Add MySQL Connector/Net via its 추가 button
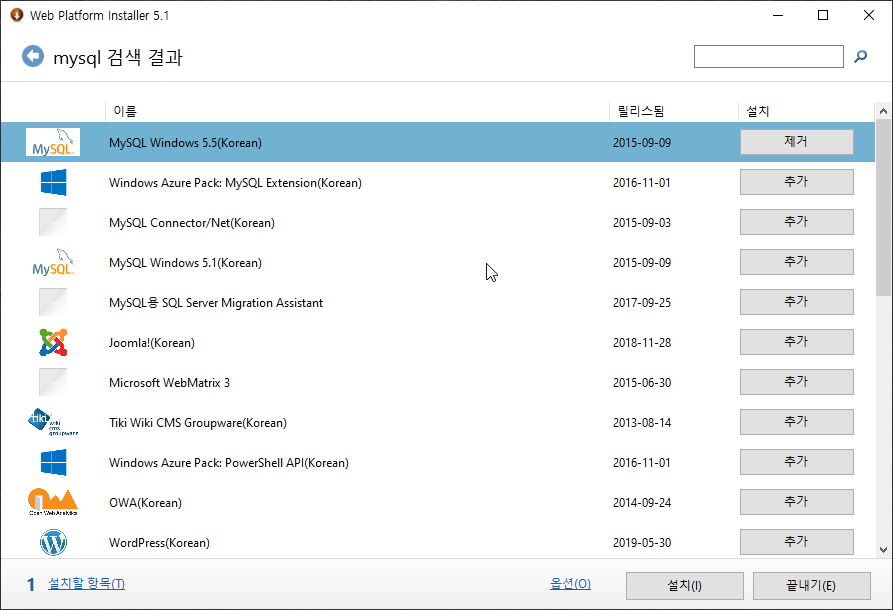 [797, 222]
